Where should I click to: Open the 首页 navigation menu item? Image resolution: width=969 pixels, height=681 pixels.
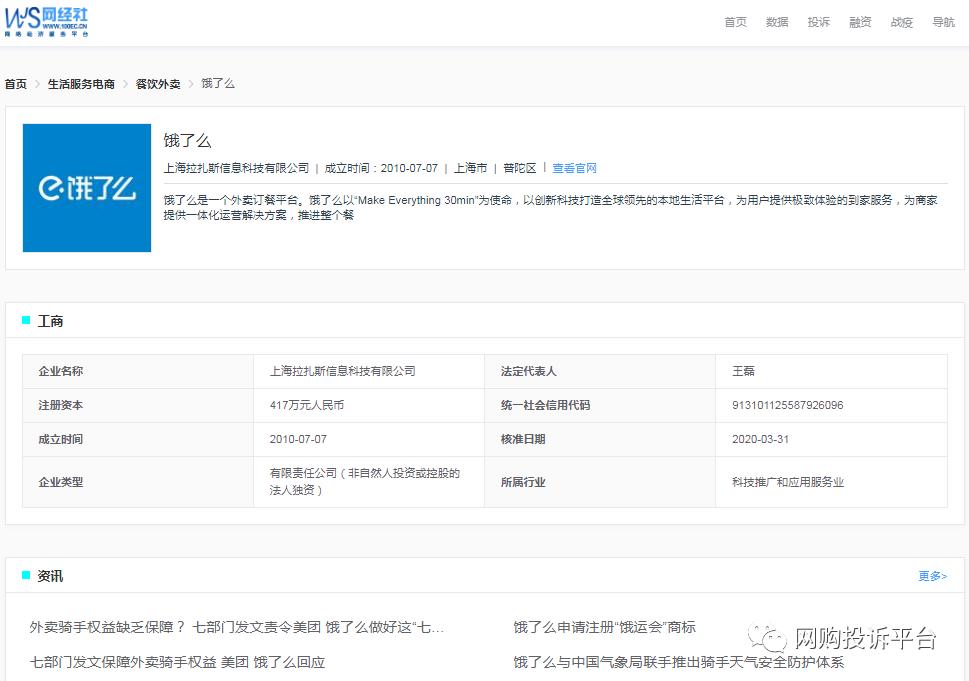pyautogui.click(x=735, y=21)
